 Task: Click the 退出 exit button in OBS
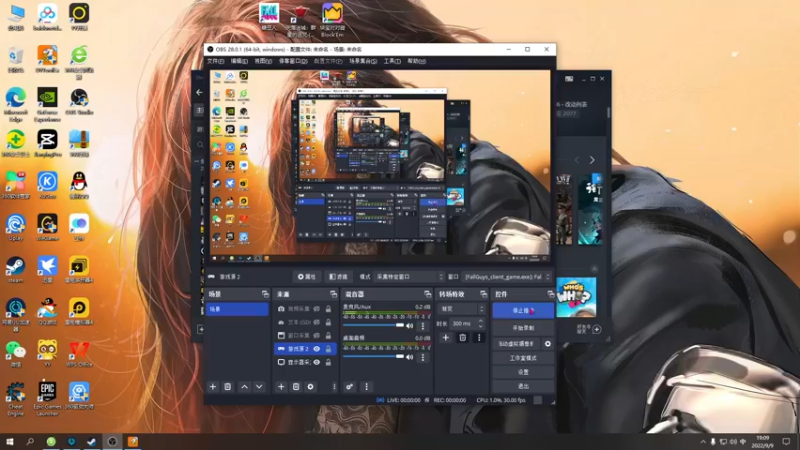pyautogui.click(x=523, y=386)
